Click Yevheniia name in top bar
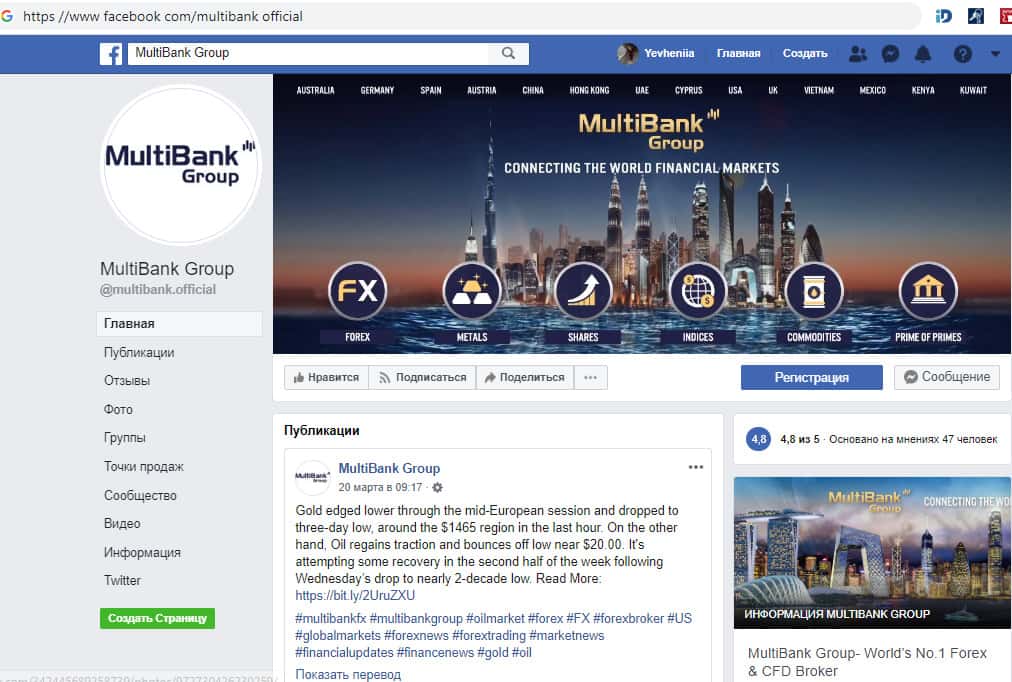The image size is (1012, 682). [x=669, y=54]
